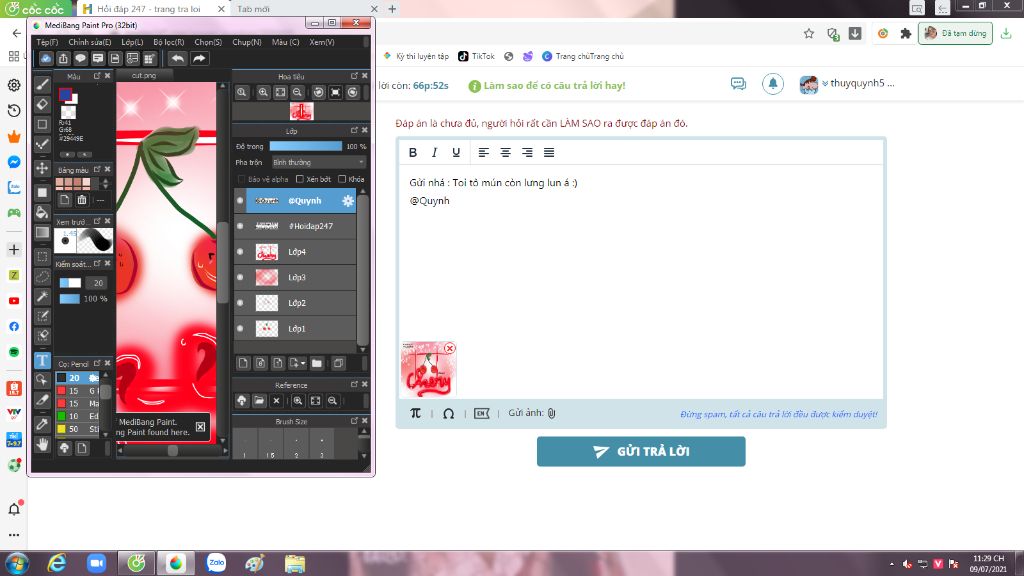
Task: Click the paperclip to attach image
Action: 551,413
